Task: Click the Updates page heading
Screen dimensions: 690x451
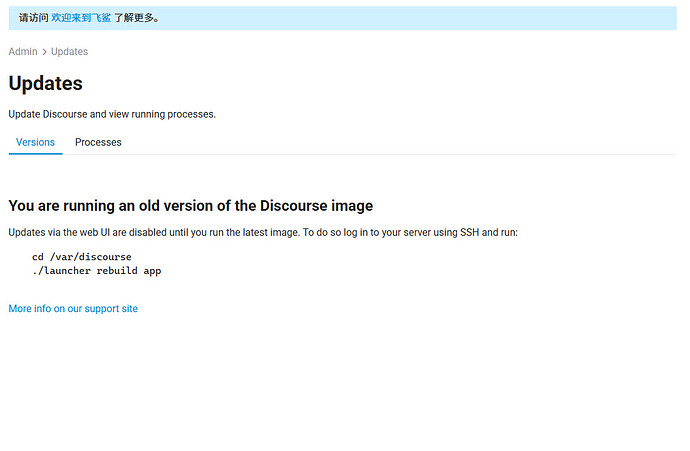Action: (45, 83)
